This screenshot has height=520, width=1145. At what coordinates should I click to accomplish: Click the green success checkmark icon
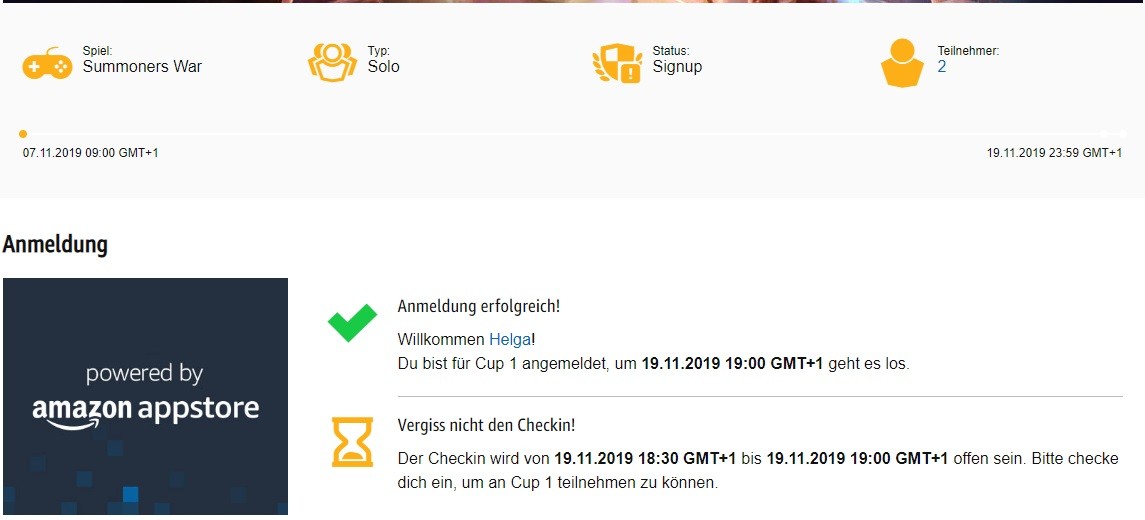(352, 323)
